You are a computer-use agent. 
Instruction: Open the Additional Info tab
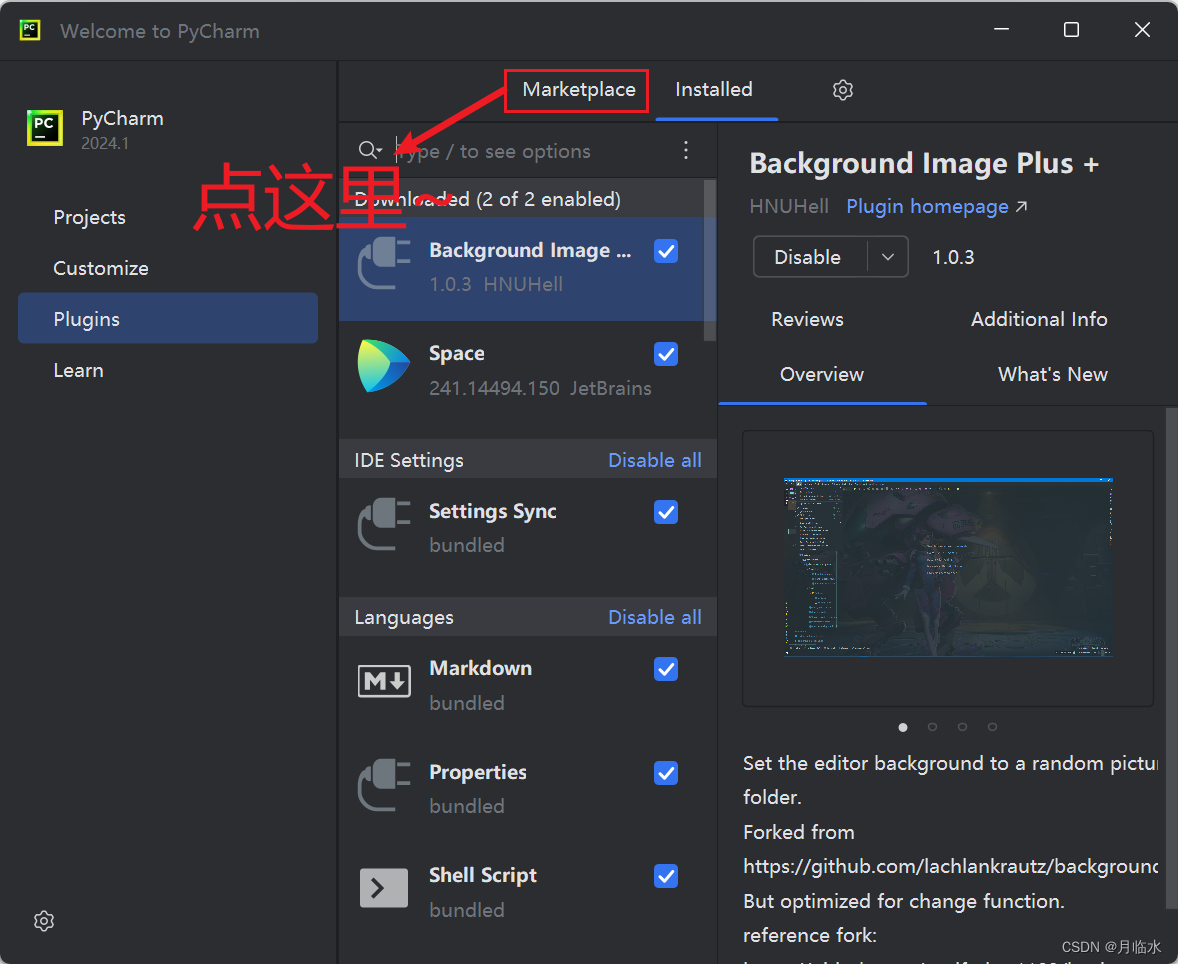[x=1039, y=319]
